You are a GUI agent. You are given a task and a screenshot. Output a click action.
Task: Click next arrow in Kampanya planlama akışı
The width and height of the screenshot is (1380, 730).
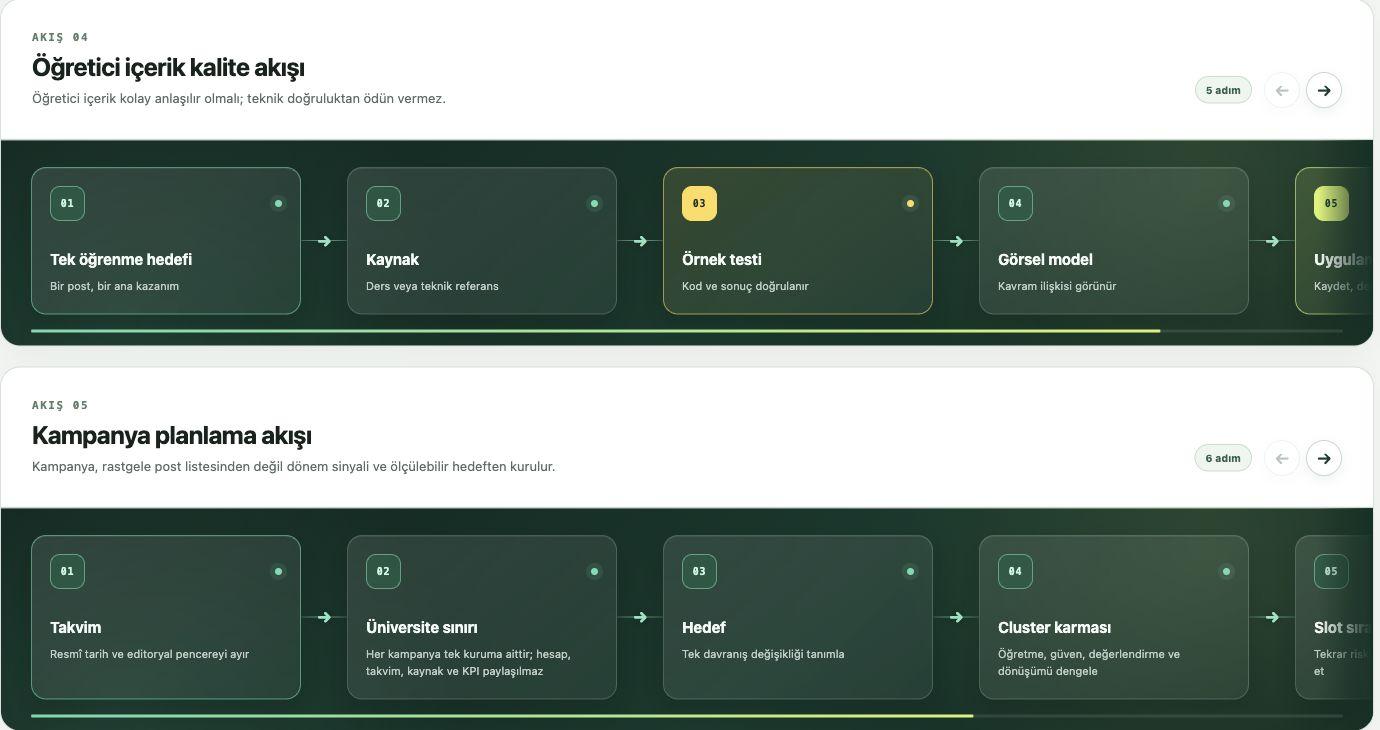pyautogui.click(x=1324, y=458)
